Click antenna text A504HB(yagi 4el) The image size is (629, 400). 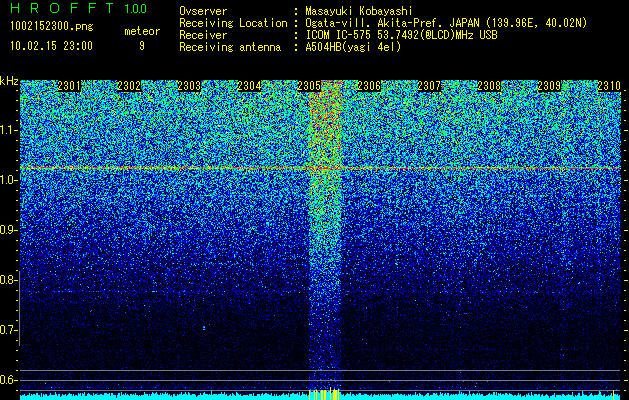point(353,47)
